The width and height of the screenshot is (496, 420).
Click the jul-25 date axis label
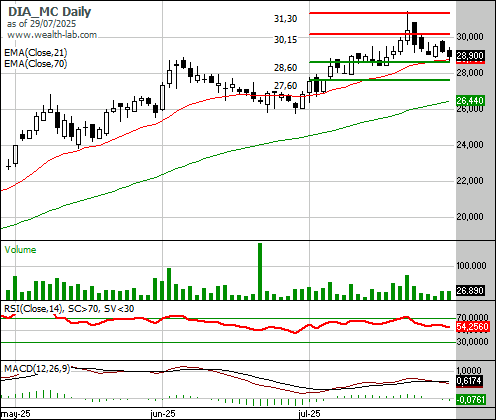310,414
